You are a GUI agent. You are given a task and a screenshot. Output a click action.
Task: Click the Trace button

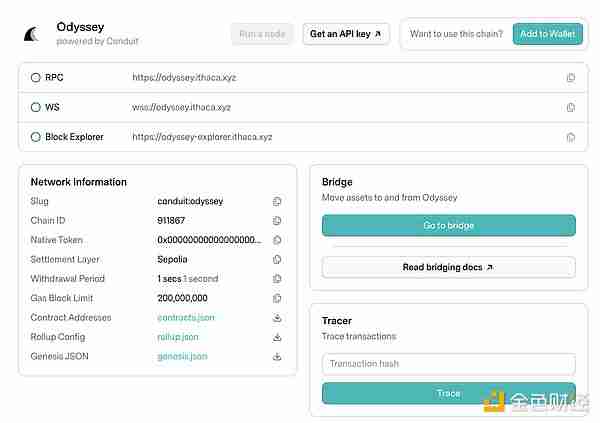point(448,393)
